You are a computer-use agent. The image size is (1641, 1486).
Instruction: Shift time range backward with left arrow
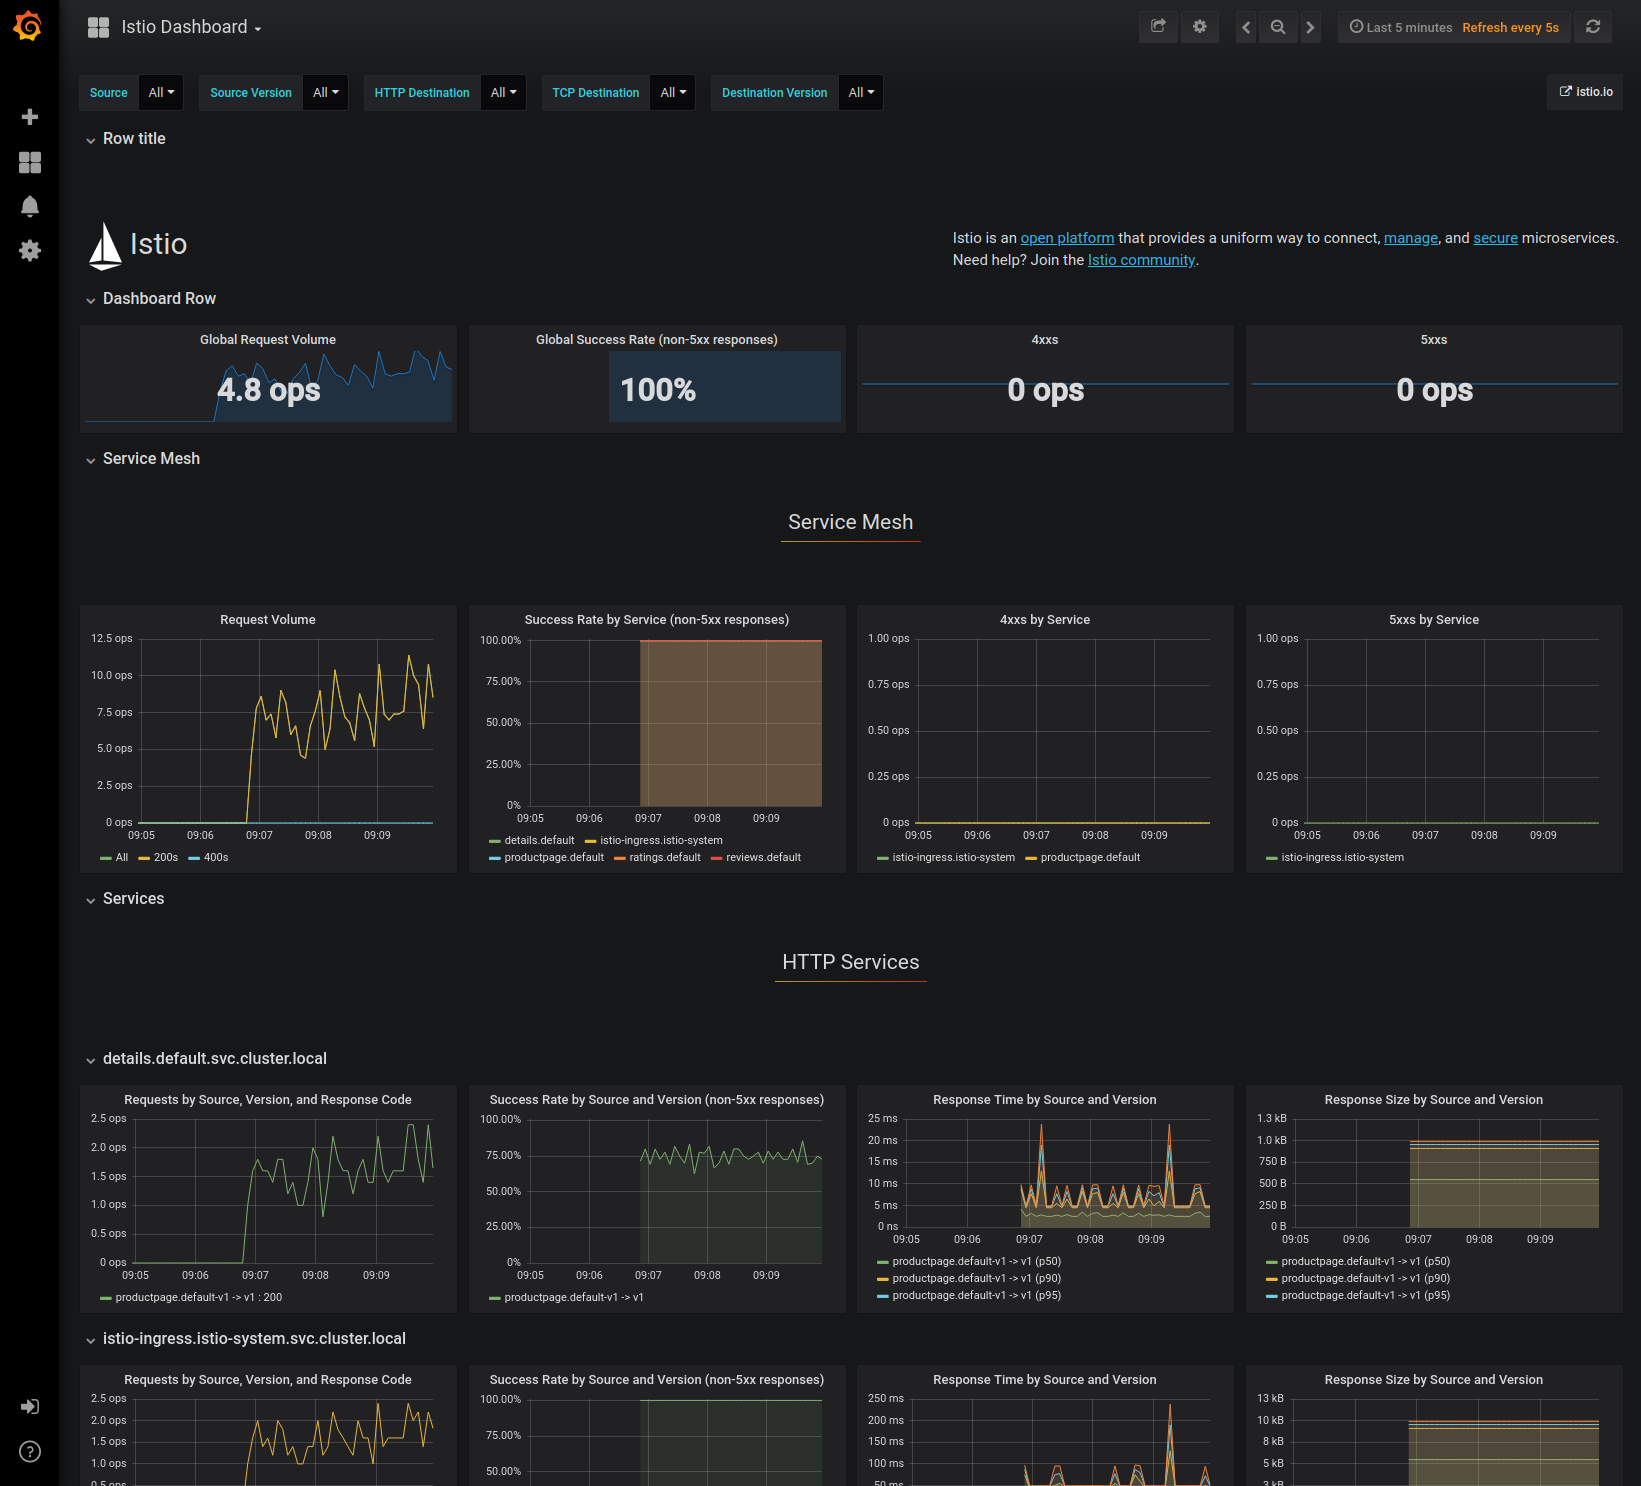[1246, 27]
